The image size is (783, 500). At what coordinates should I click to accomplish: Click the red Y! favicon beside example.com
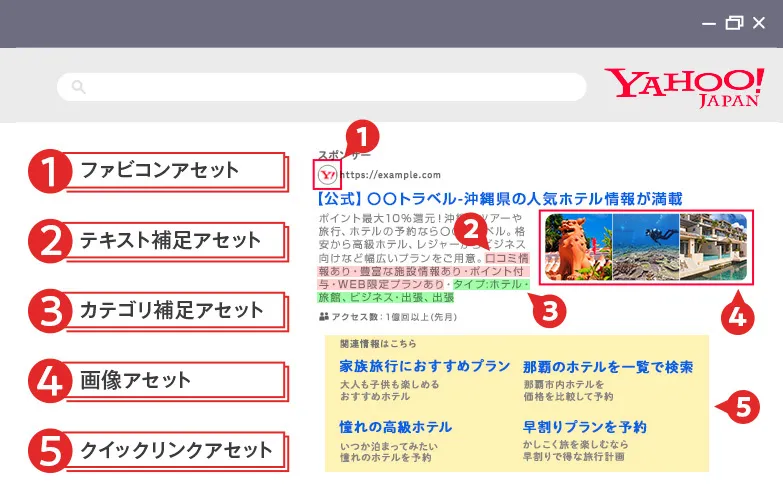point(327,174)
